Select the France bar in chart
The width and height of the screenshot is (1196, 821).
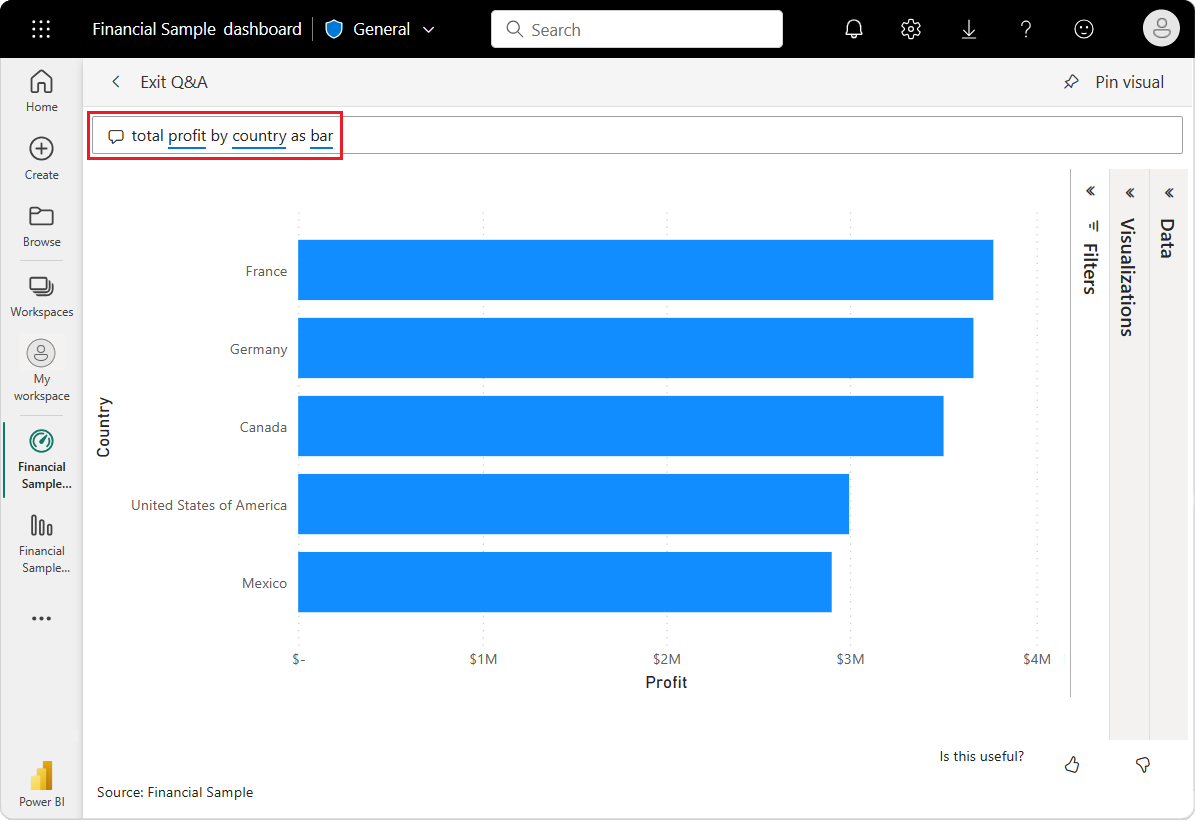pos(645,270)
